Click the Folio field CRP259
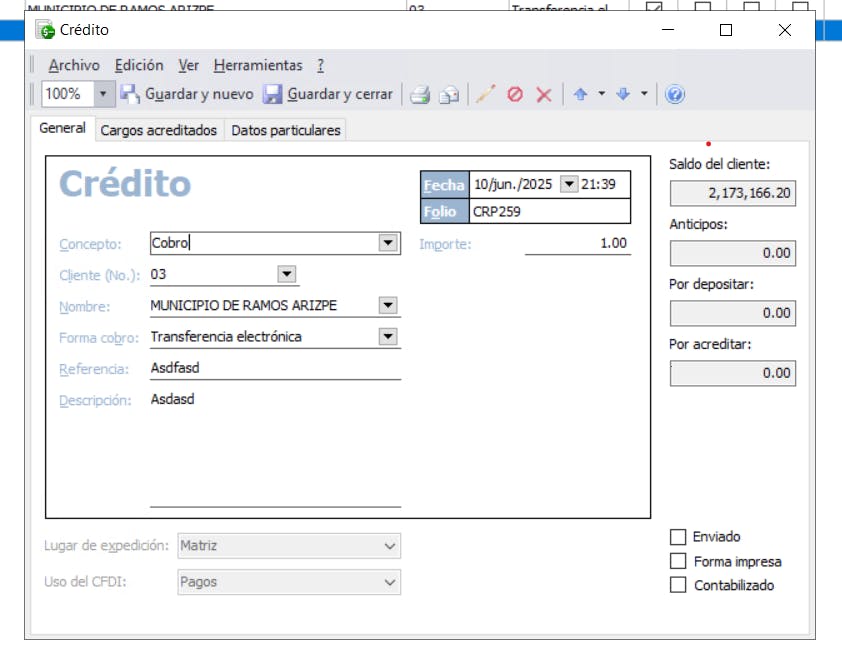 [x=550, y=211]
